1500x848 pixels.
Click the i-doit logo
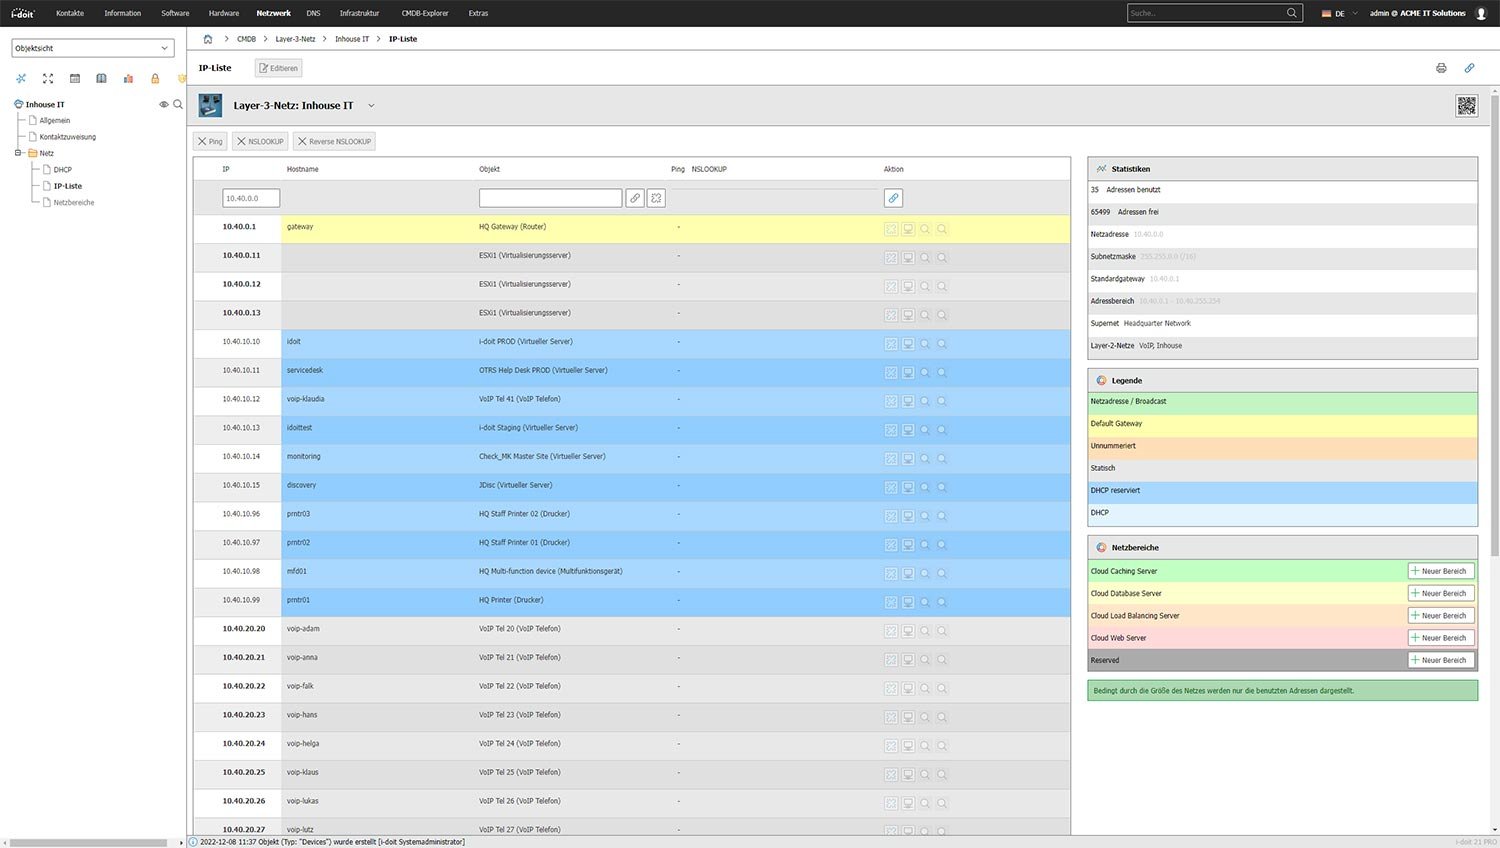tap(22, 13)
